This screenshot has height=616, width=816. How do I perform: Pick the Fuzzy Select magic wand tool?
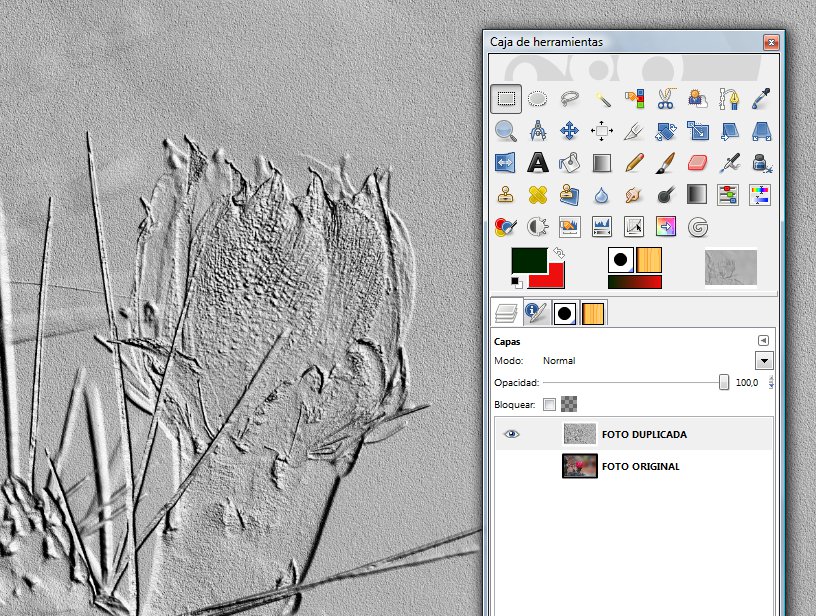click(x=602, y=98)
